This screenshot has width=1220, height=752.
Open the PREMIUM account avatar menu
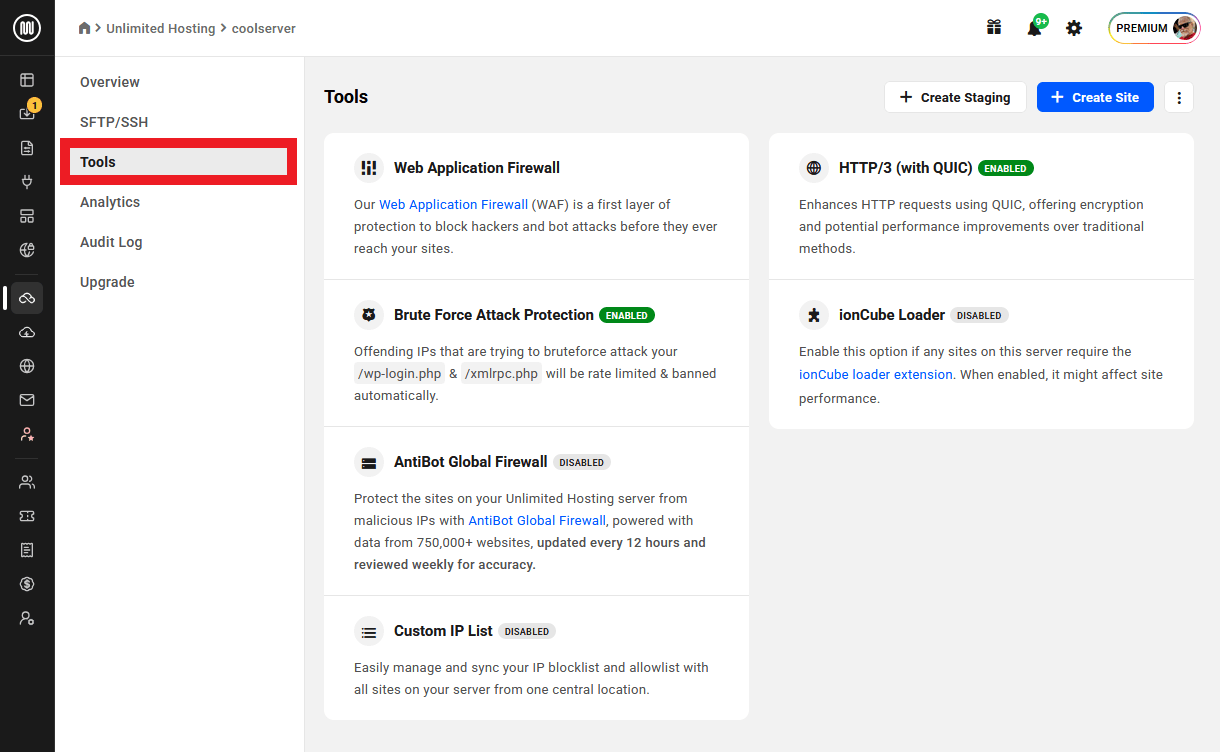click(1154, 28)
